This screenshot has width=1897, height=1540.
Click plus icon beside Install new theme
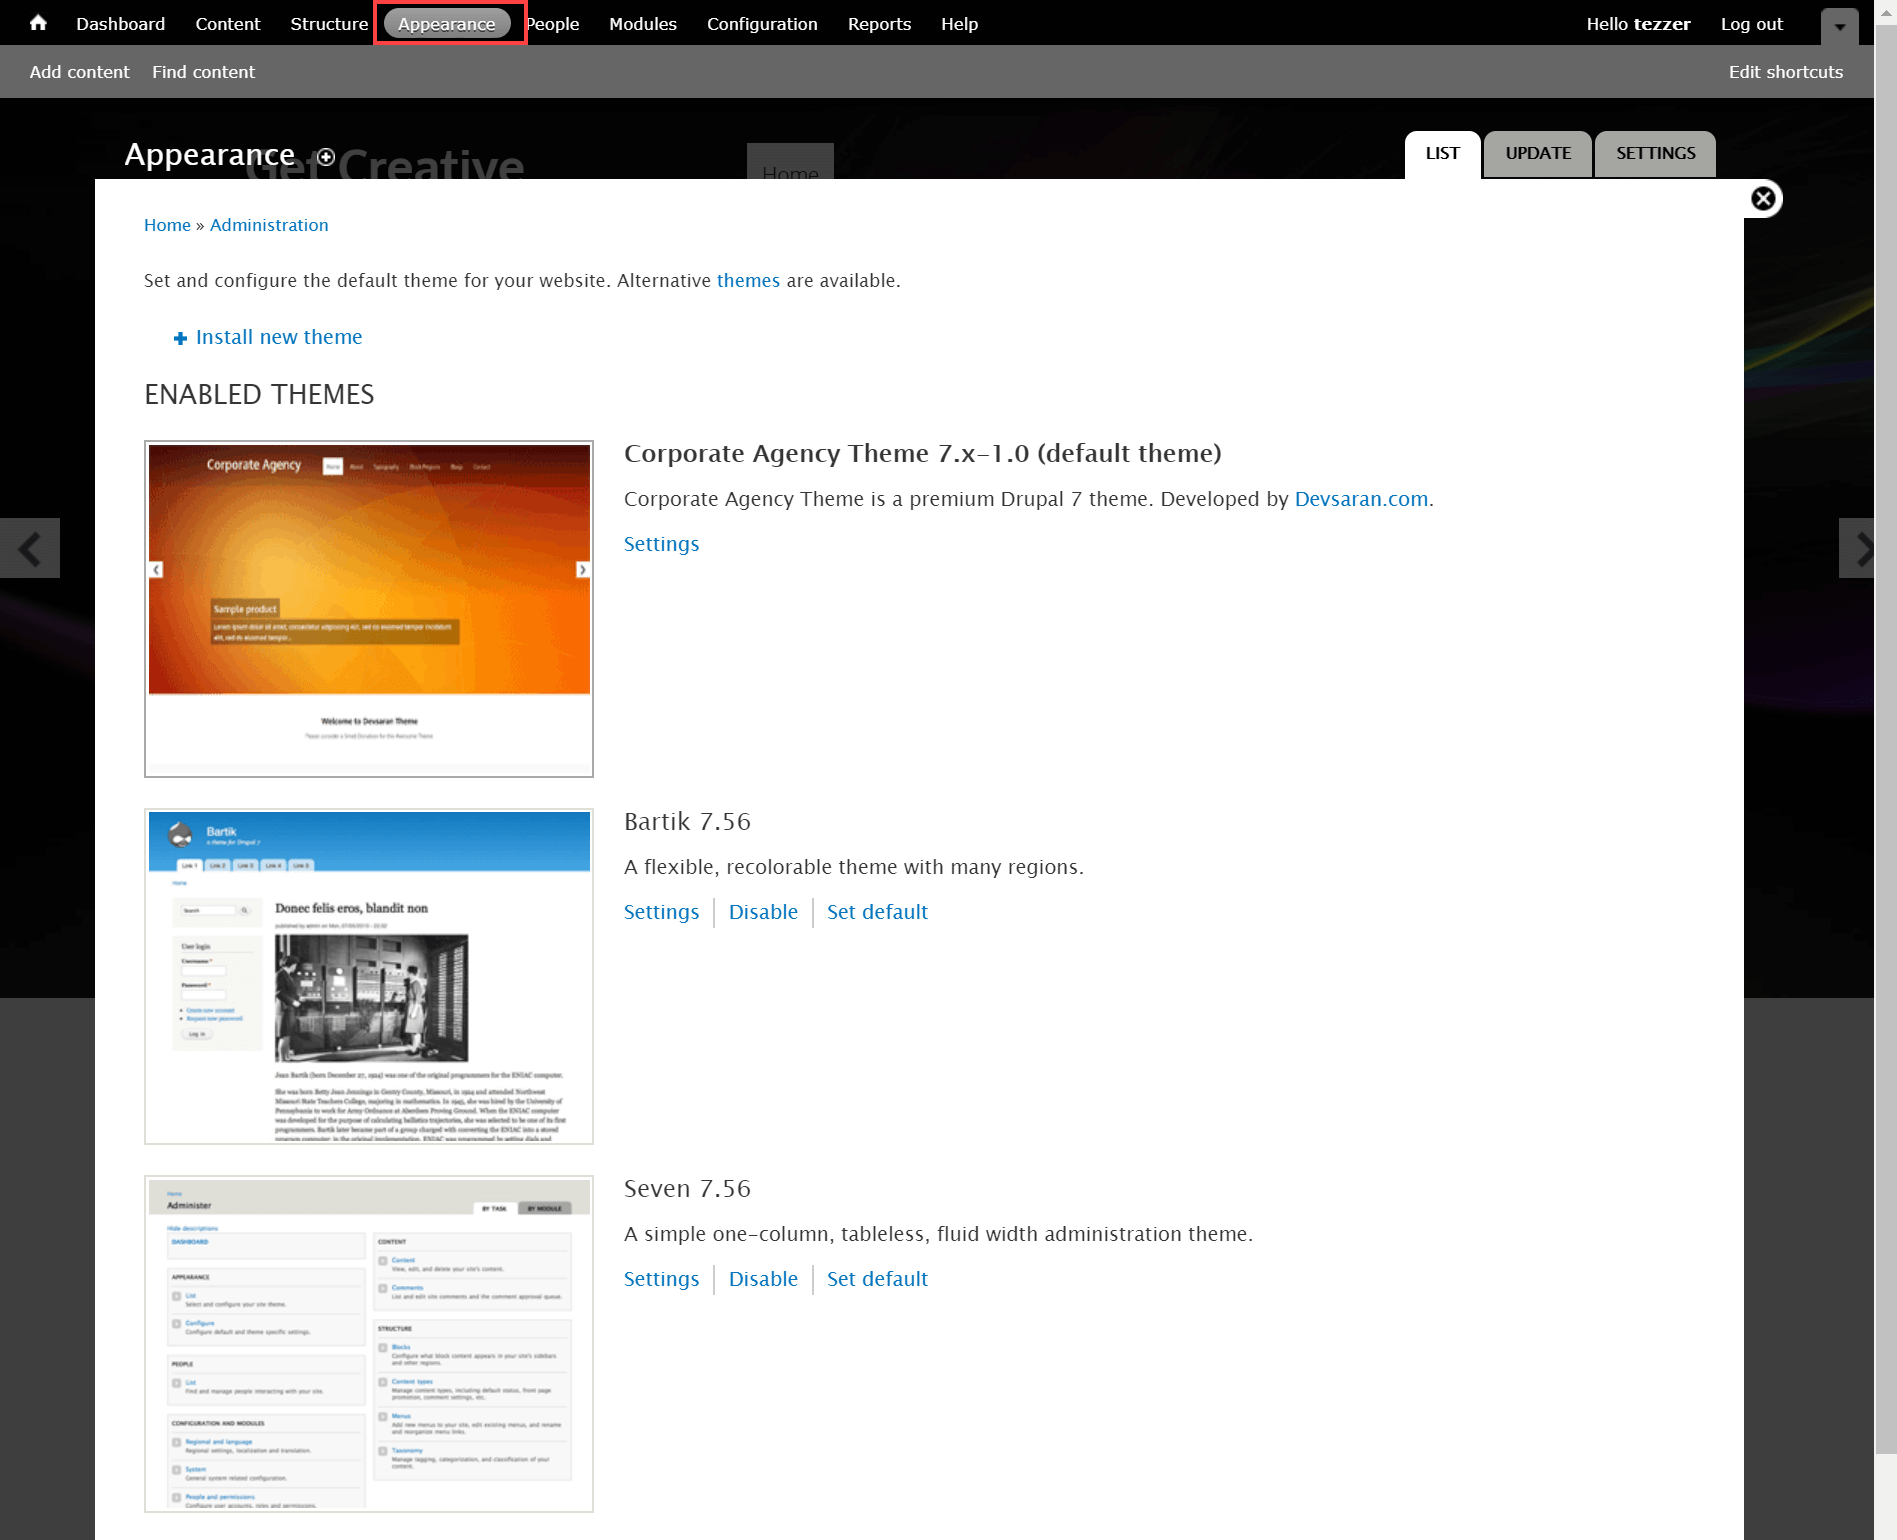(x=180, y=339)
